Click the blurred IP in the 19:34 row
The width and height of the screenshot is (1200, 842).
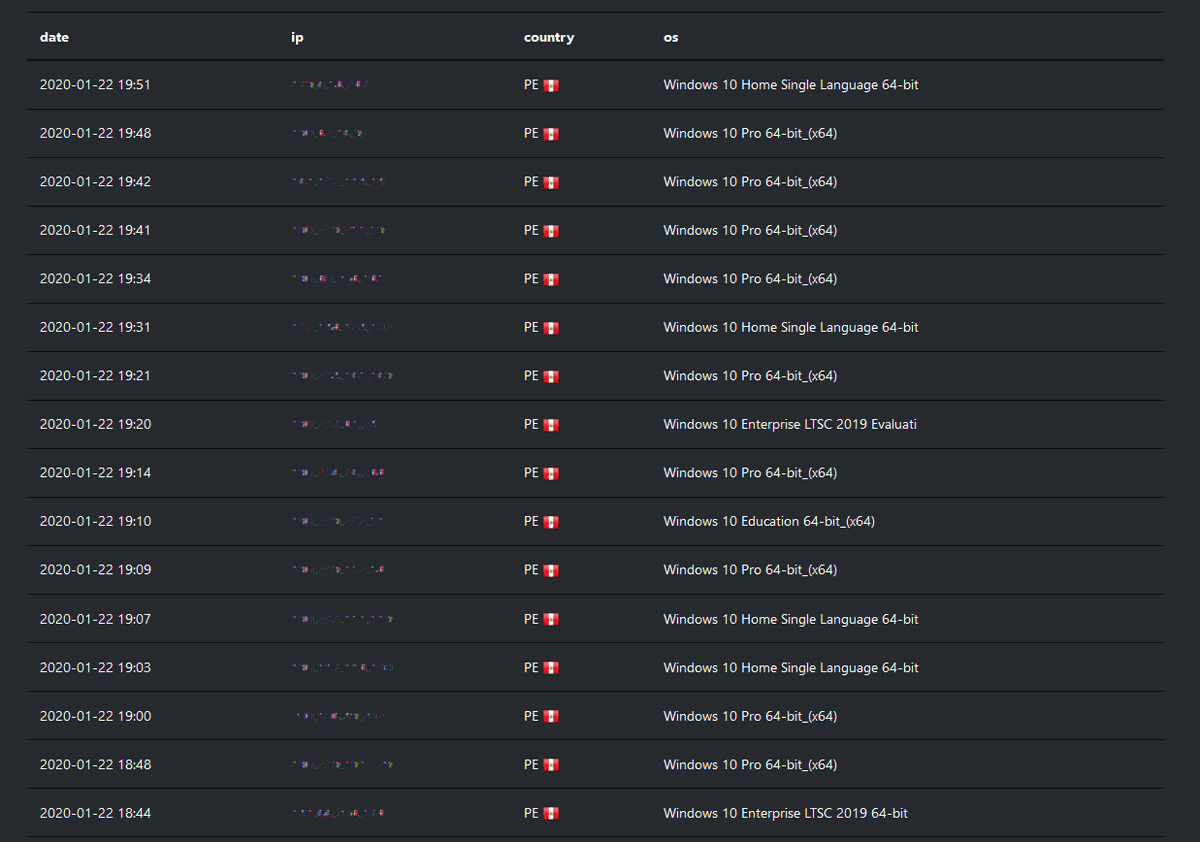coord(337,279)
